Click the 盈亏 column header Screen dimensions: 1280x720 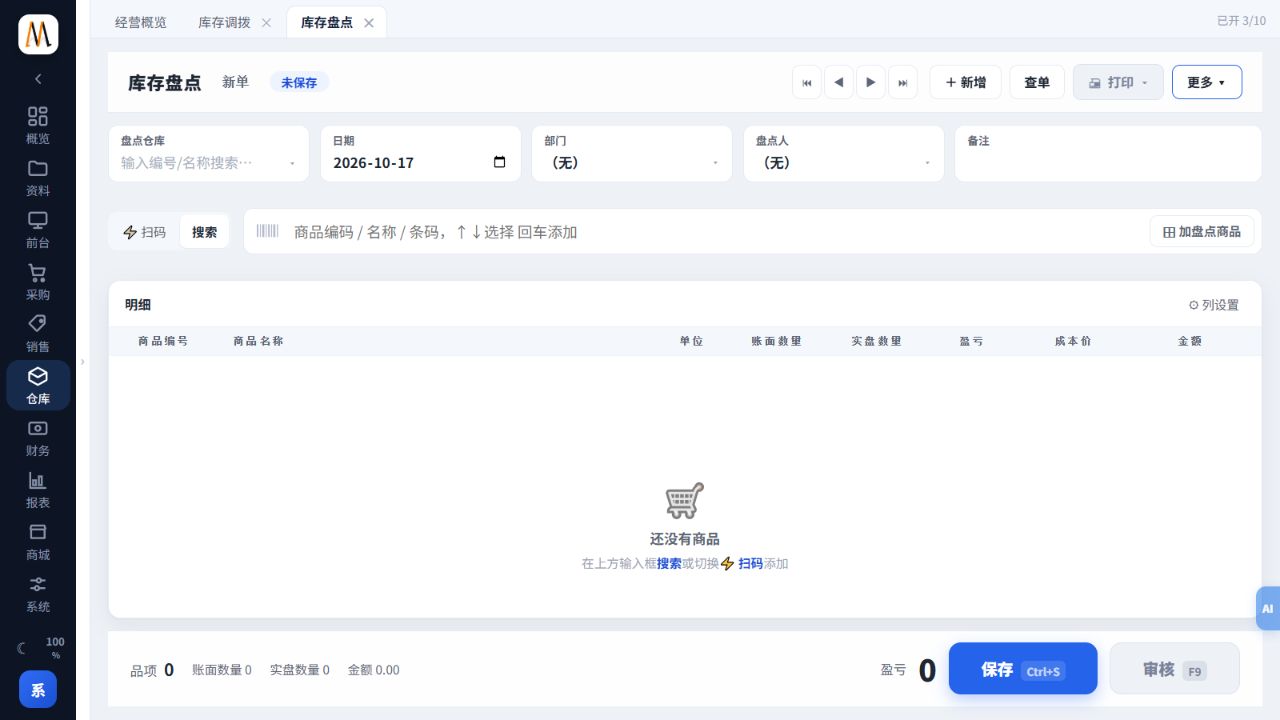(x=971, y=341)
